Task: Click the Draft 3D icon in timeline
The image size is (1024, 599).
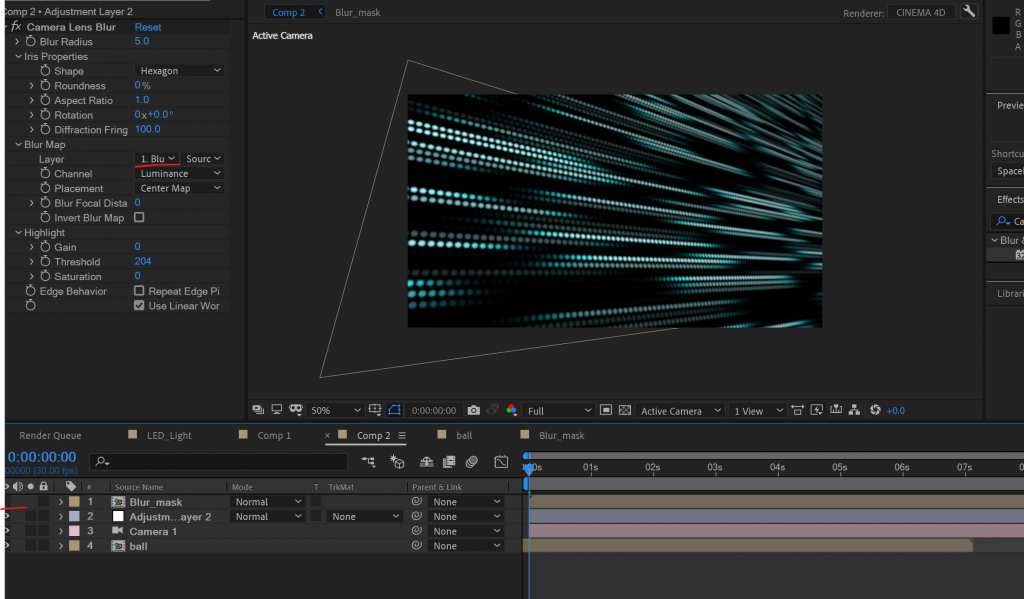Action: point(397,462)
